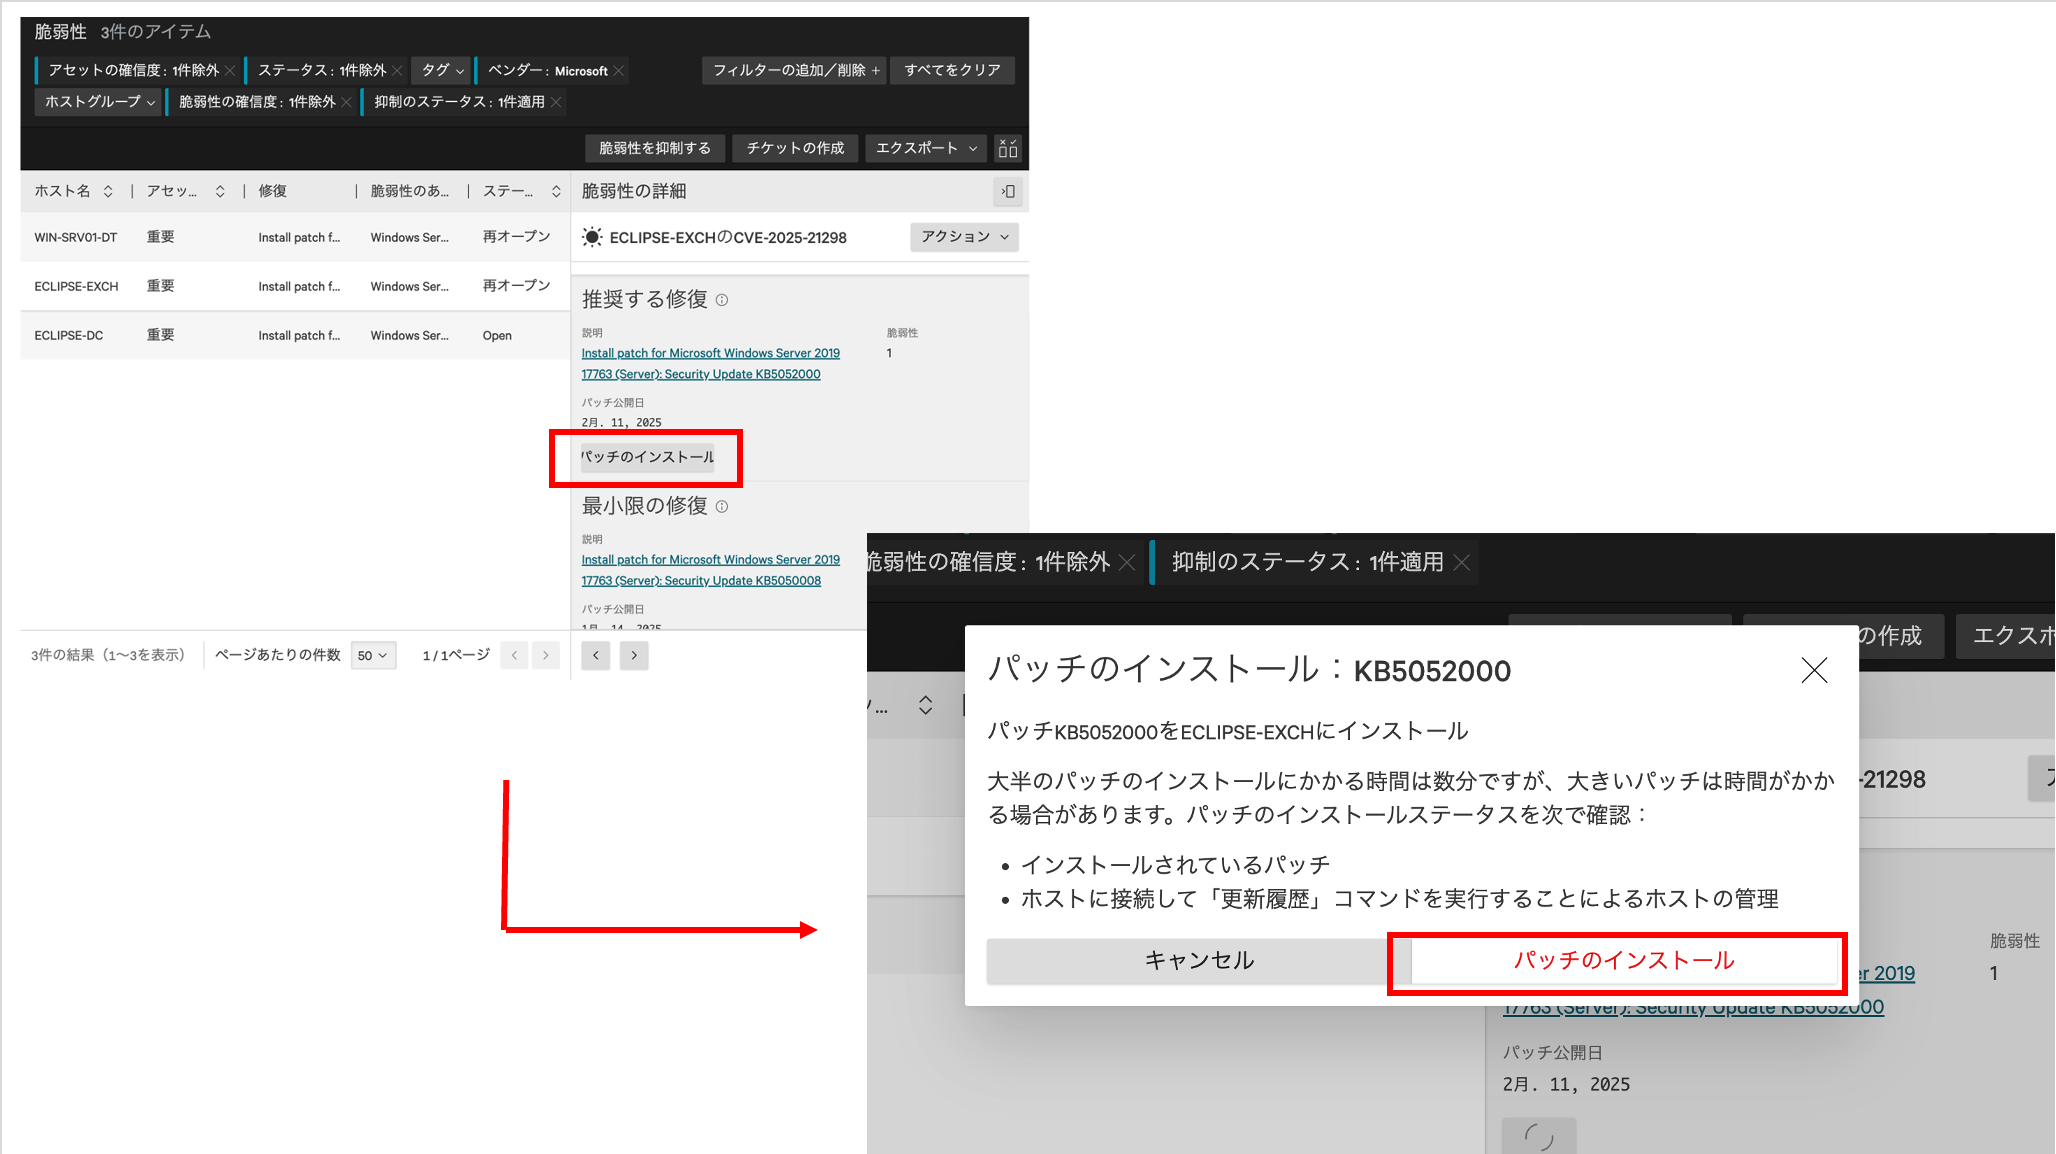Click インストールされているパッチ bullet in dialog

(x=1174, y=865)
